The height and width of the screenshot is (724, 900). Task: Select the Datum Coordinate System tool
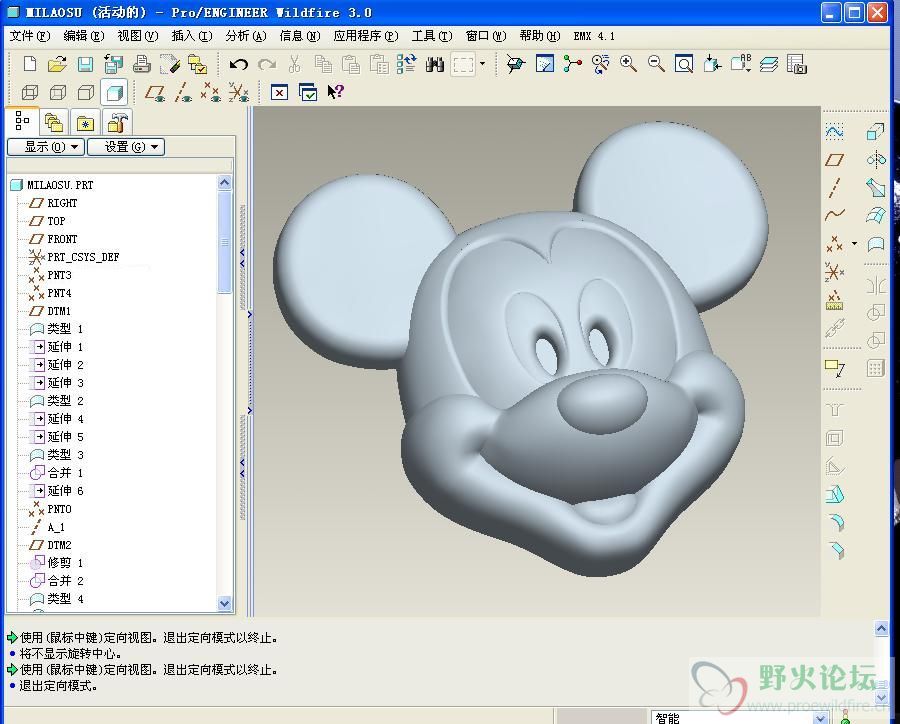pyautogui.click(x=835, y=272)
